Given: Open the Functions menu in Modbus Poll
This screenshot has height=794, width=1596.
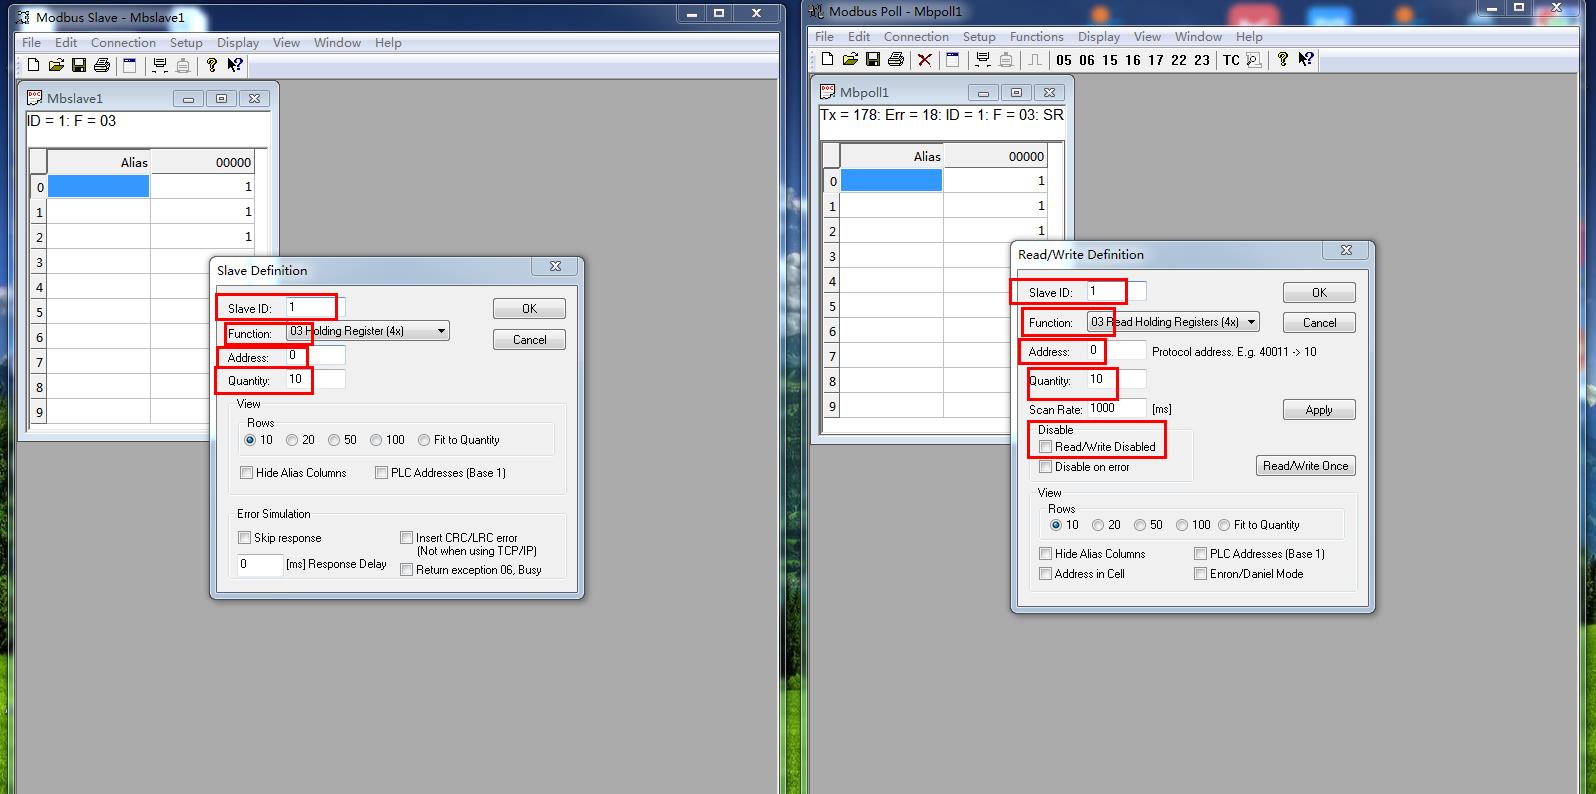Looking at the screenshot, I should tap(1036, 37).
